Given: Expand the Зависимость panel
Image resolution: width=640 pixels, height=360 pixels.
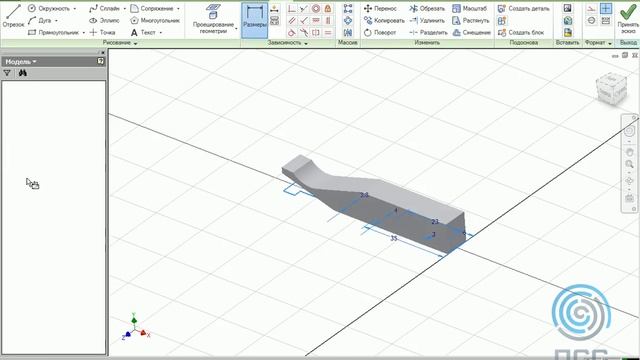Looking at the screenshot, I should coord(288,43).
